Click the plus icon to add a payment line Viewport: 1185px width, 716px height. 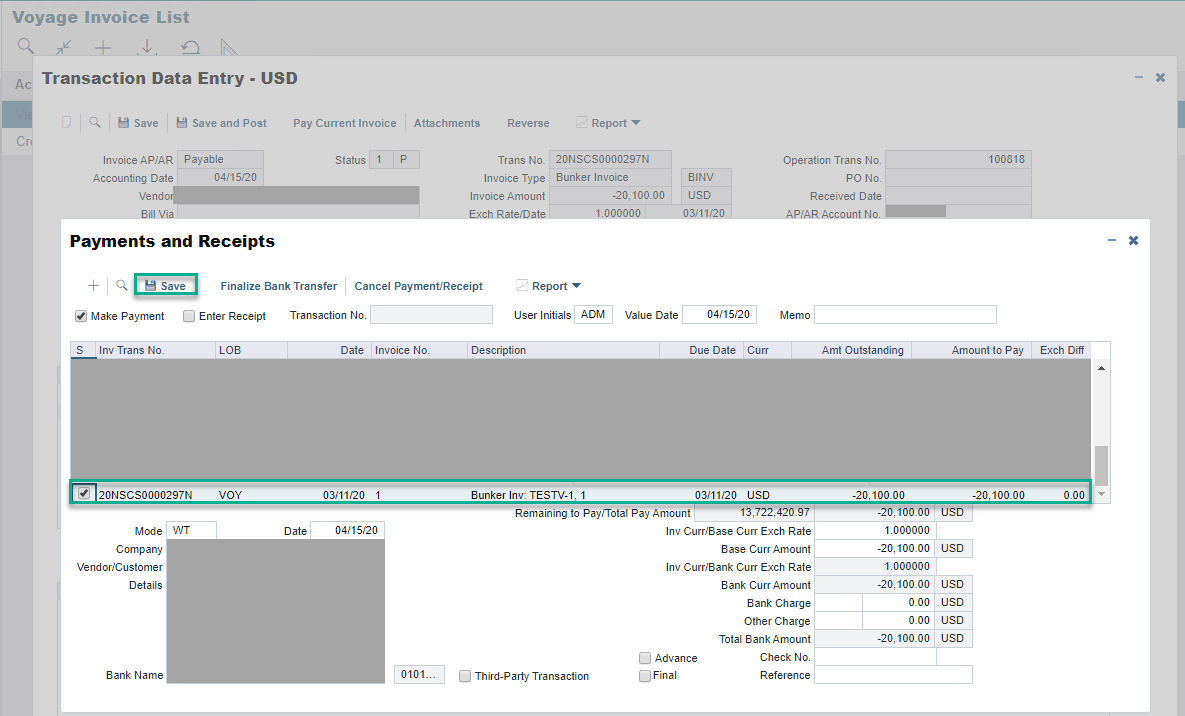[x=93, y=286]
